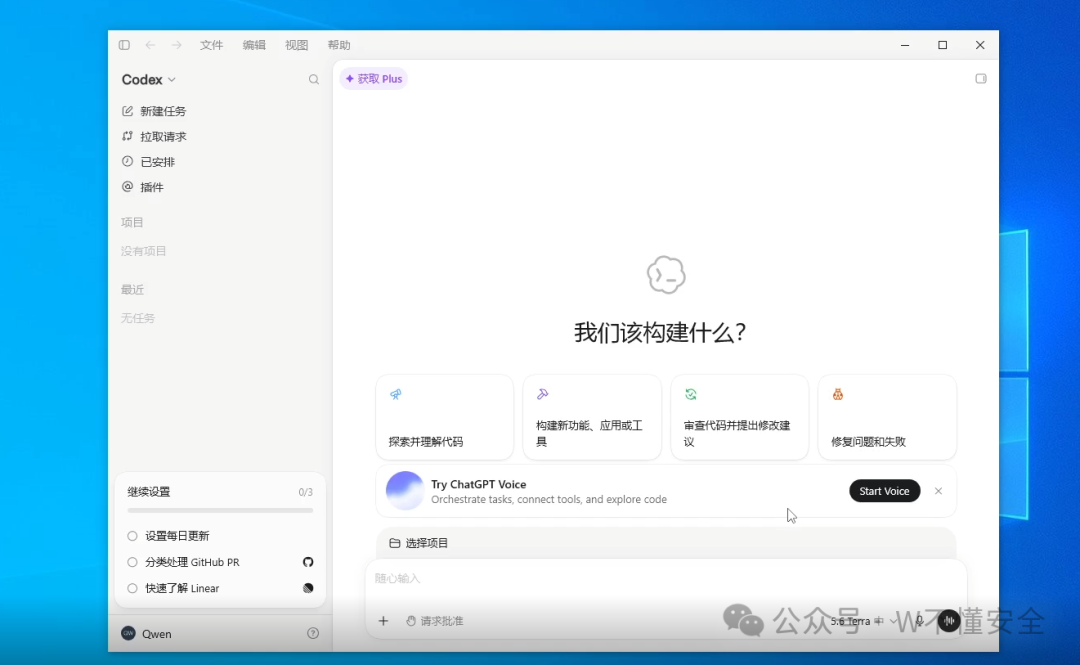This screenshot has height=665, width=1080.
Task: Click the Qwen account avatar
Action: coord(128,633)
